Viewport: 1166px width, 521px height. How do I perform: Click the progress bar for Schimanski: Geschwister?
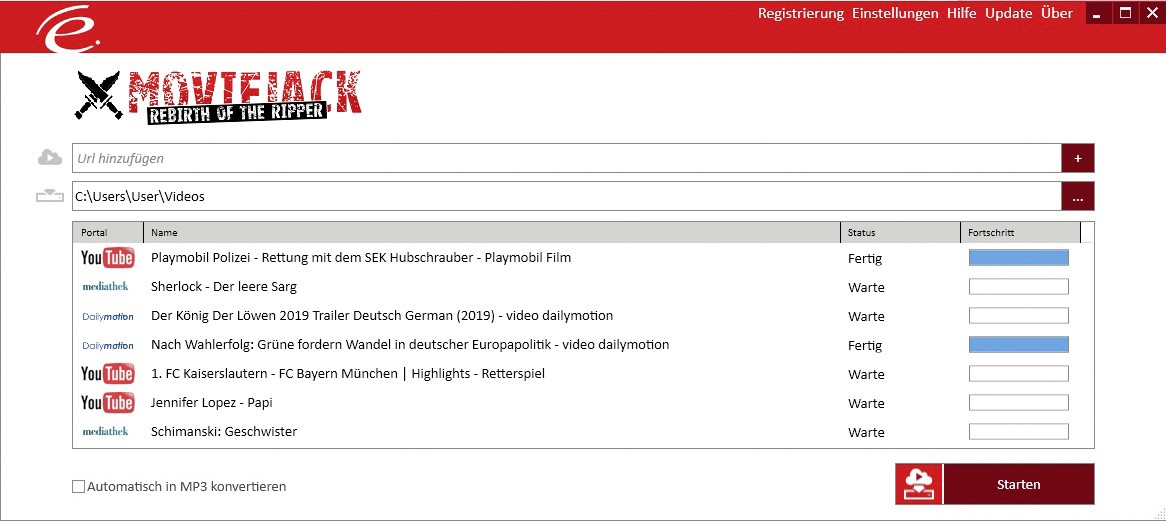[x=1019, y=432]
